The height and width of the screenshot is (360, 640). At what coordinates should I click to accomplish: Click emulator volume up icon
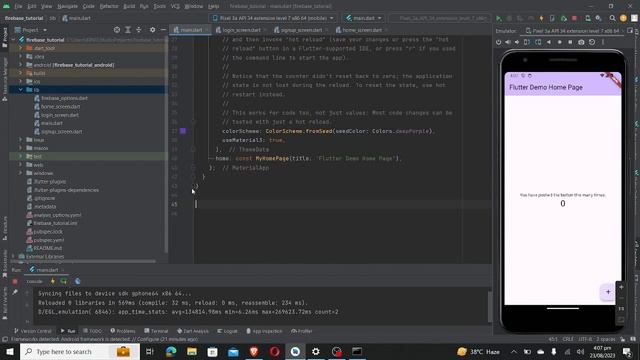(x=508, y=42)
